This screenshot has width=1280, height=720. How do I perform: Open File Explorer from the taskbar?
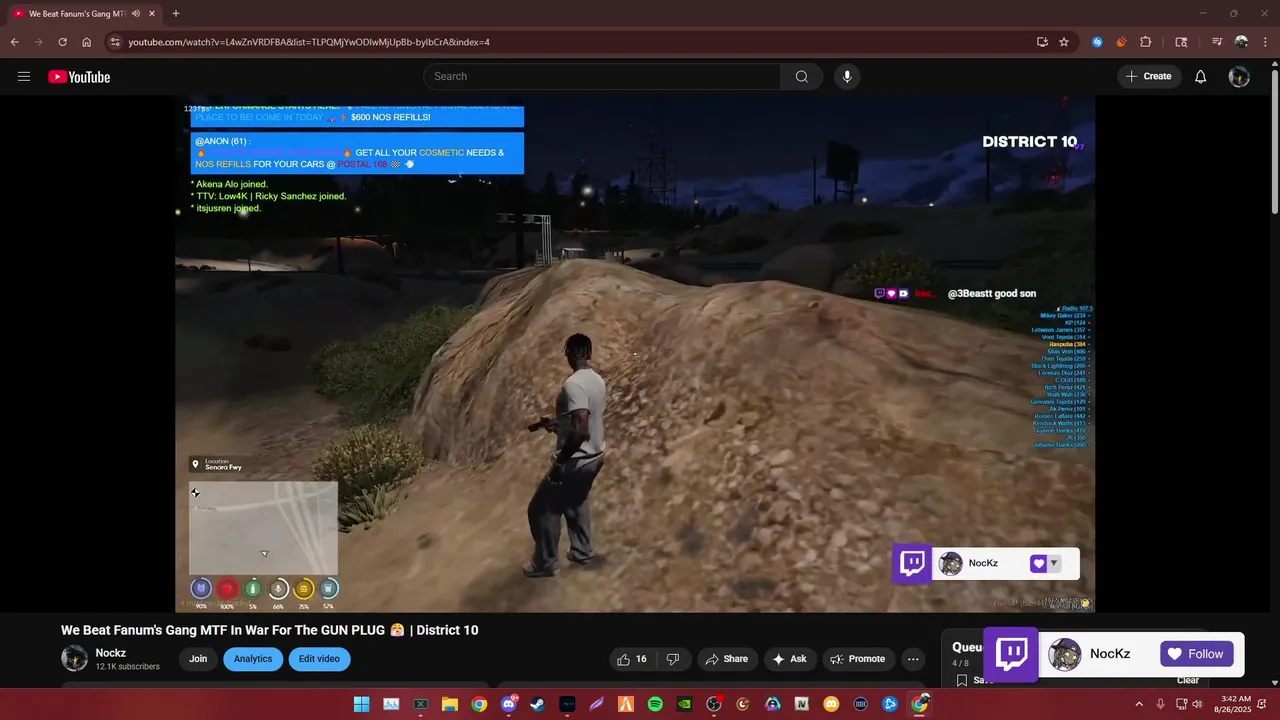(450, 704)
